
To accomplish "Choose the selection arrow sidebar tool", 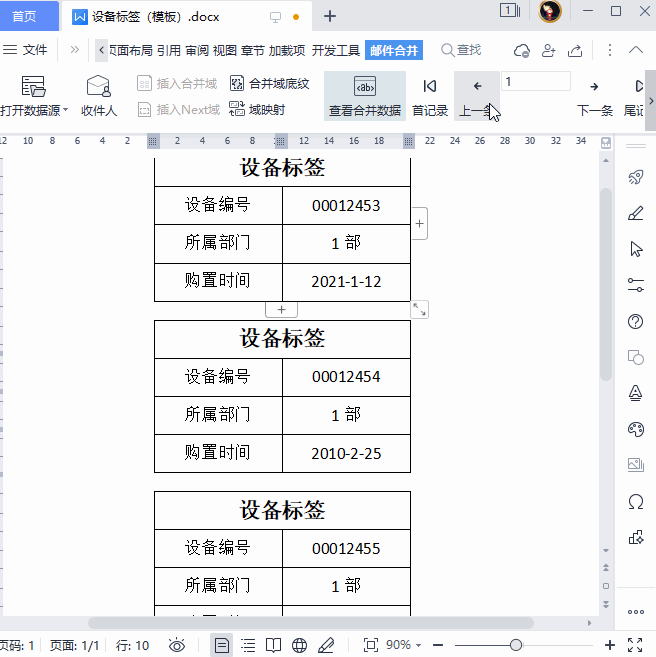I will [x=636, y=249].
